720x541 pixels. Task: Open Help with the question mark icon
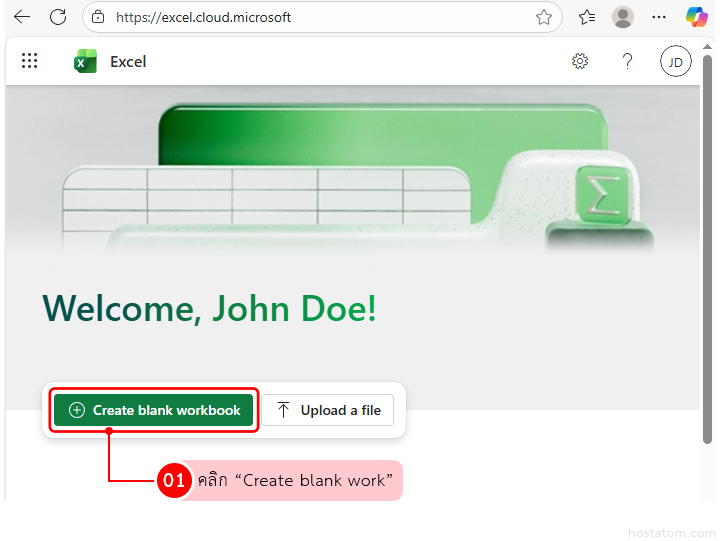pyautogui.click(x=627, y=61)
